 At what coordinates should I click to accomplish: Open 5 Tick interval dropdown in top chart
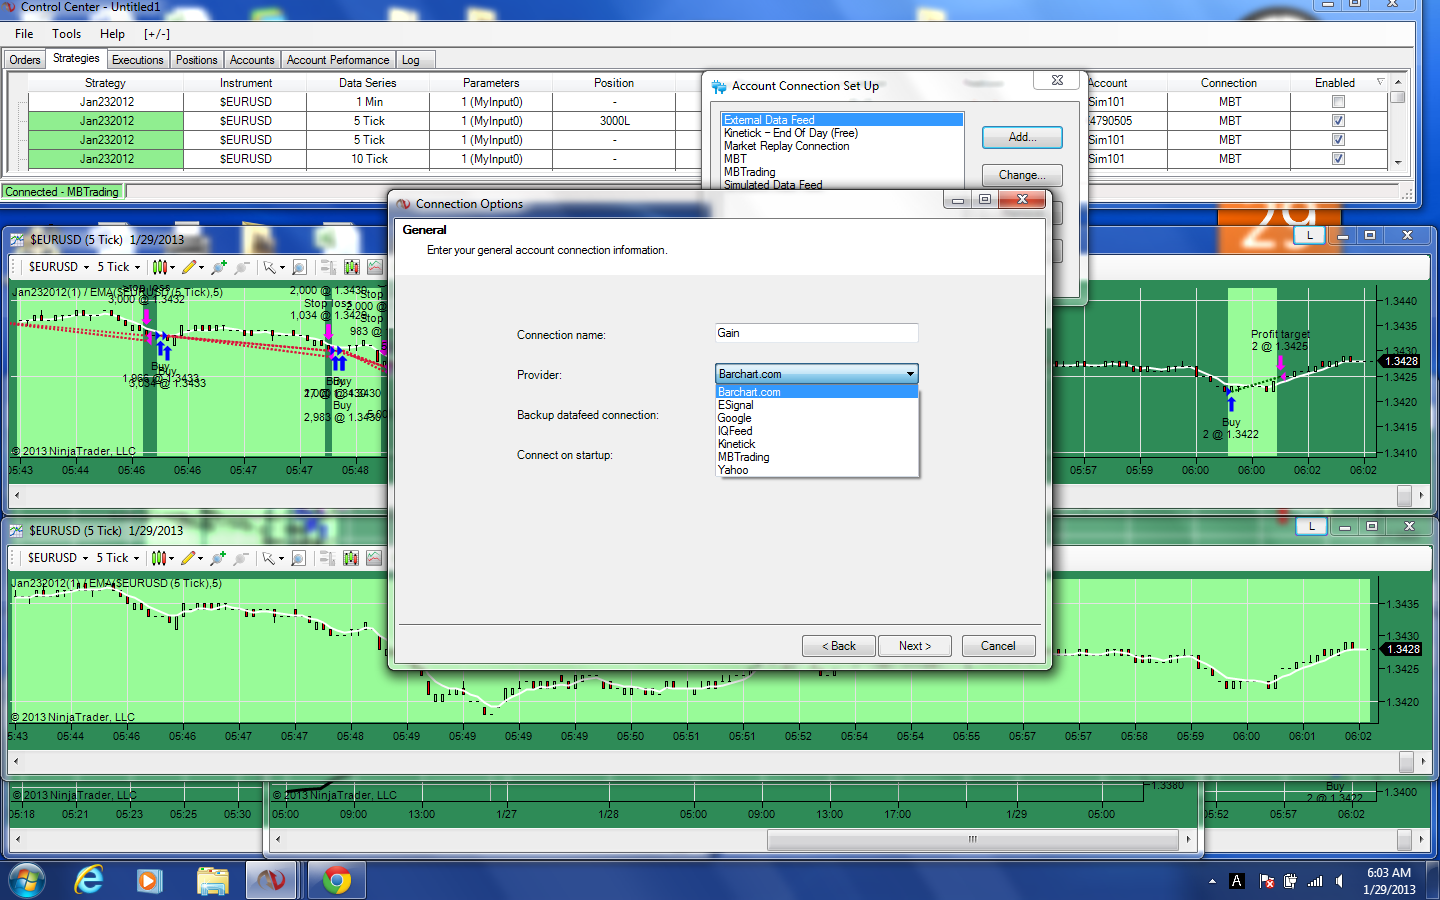click(x=118, y=267)
